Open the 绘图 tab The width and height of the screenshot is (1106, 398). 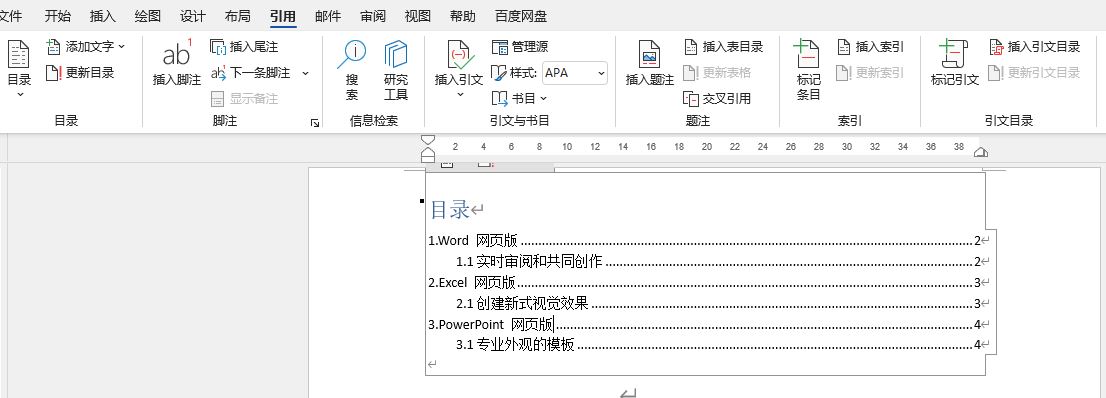click(x=148, y=16)
